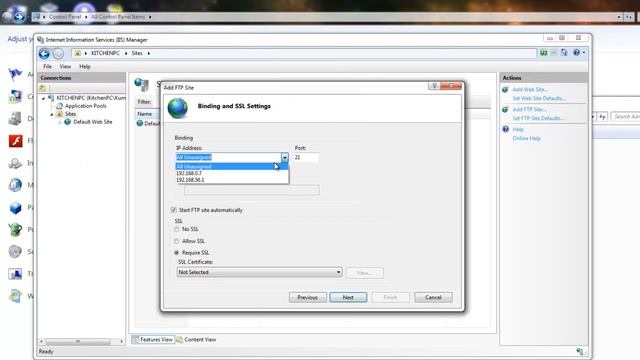The height and width of the screenshot is (360, 640).
Task: Click Add Web Site link in Actions
Action: point(530,89)
